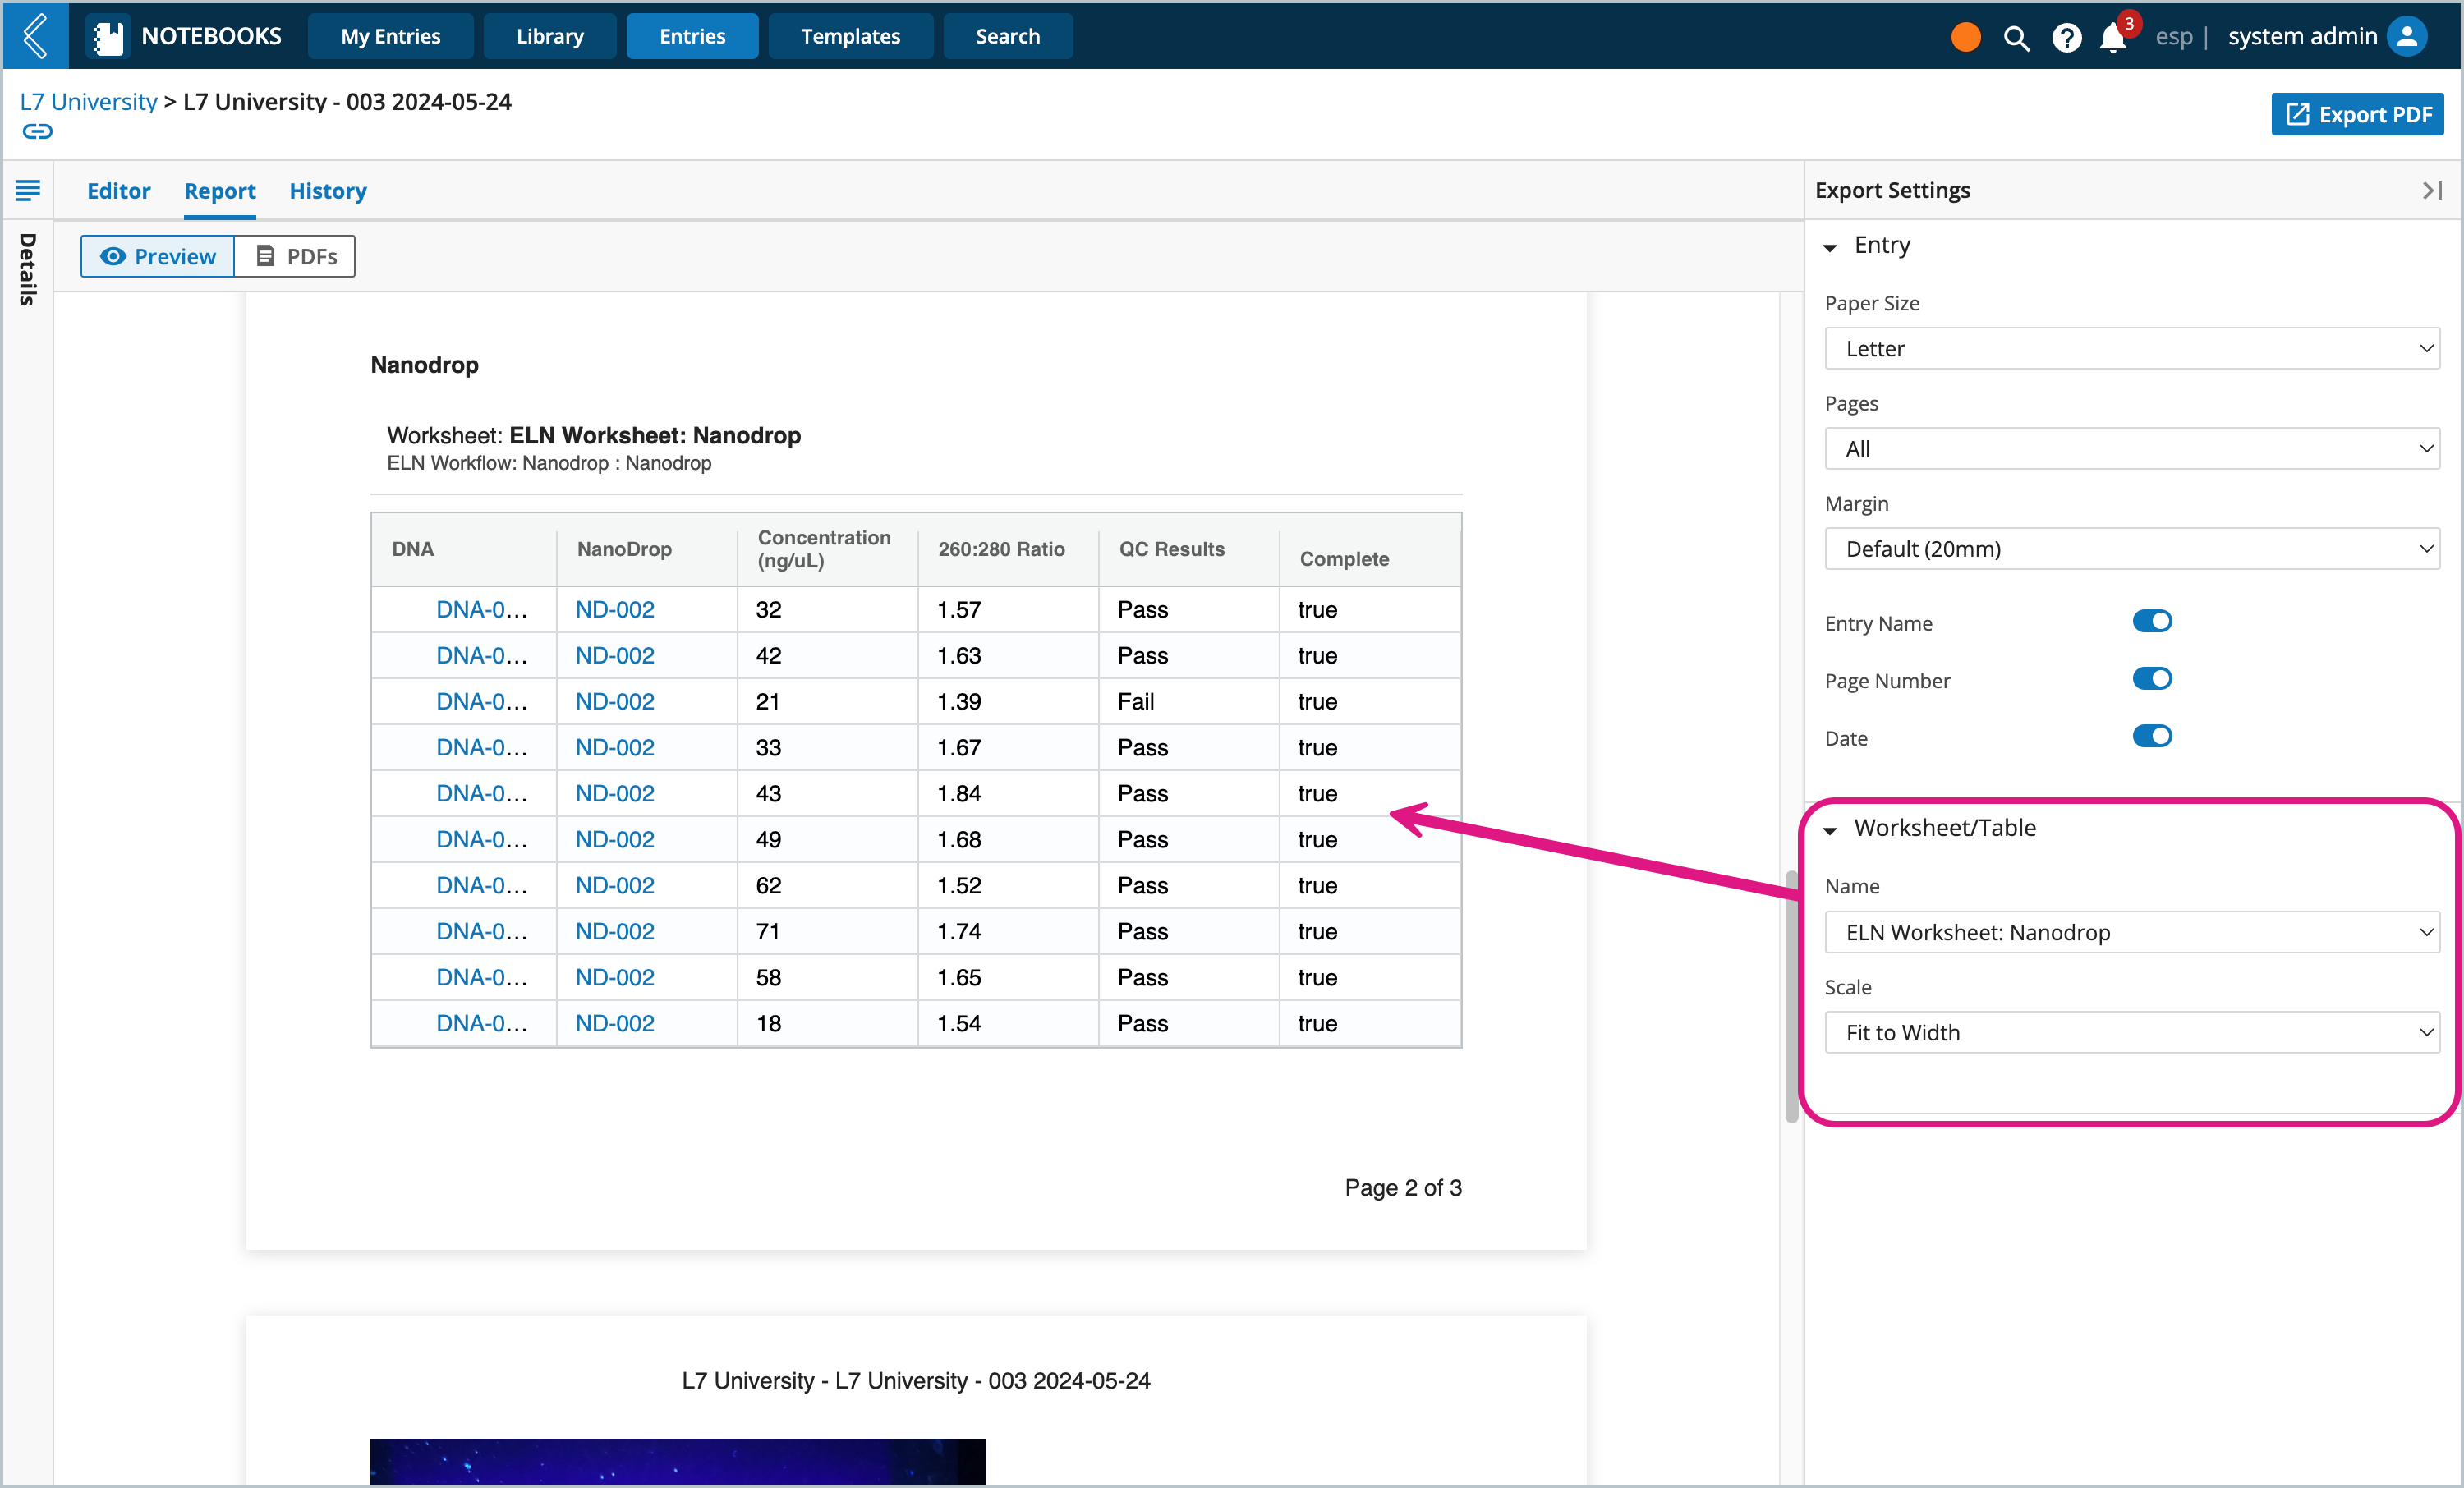Screen dimensions: 2464x1488
Task: Click the Notifications bell icon
Action: click(2114, 35)
